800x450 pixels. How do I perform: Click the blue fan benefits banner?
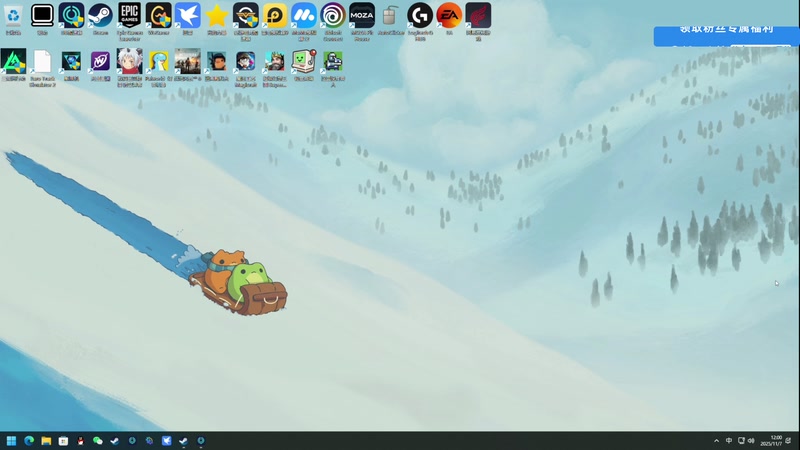(727, 36)
